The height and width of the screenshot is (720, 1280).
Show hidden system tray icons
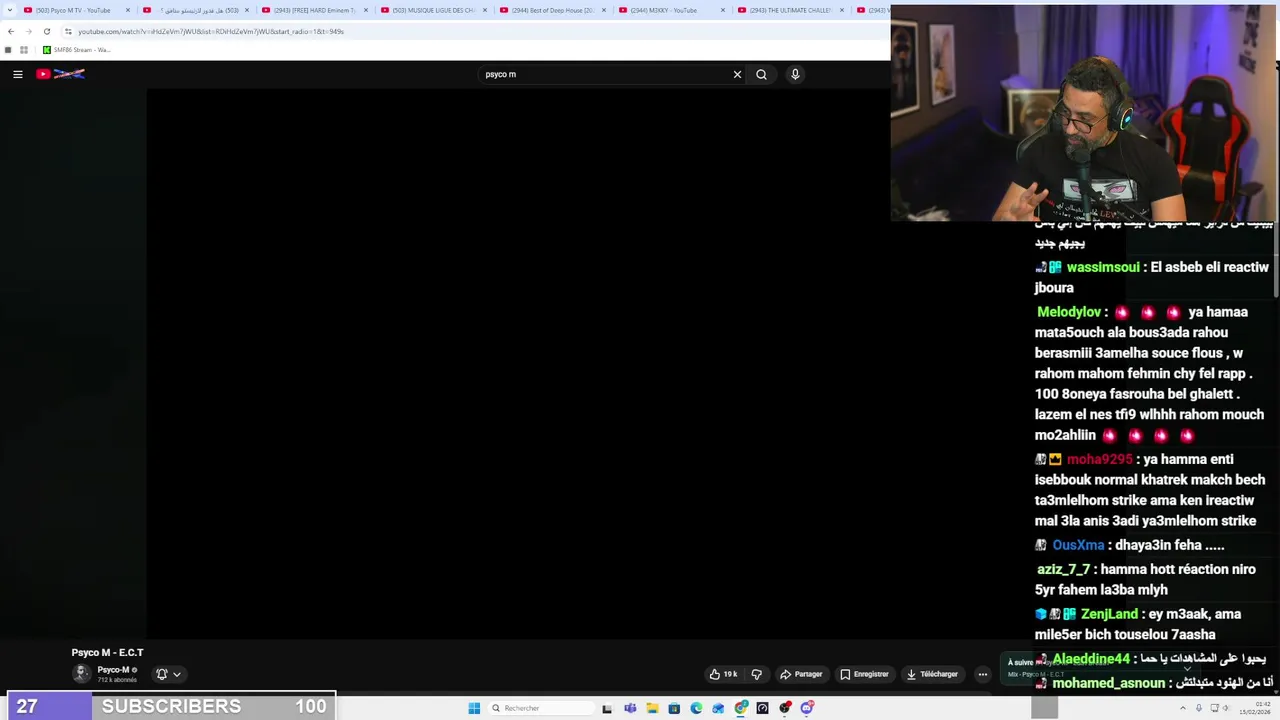click(x=1183, y=708)
